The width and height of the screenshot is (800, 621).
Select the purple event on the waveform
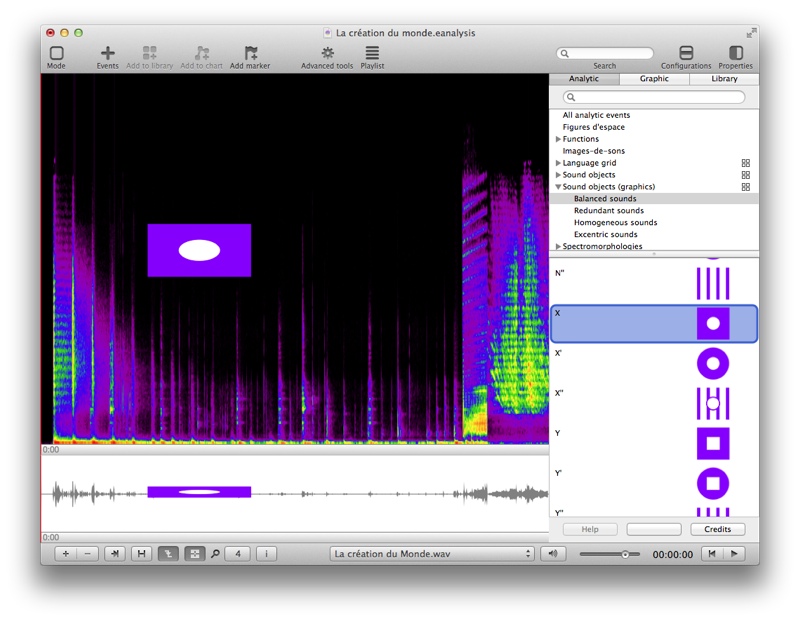(x=199, y=492)
